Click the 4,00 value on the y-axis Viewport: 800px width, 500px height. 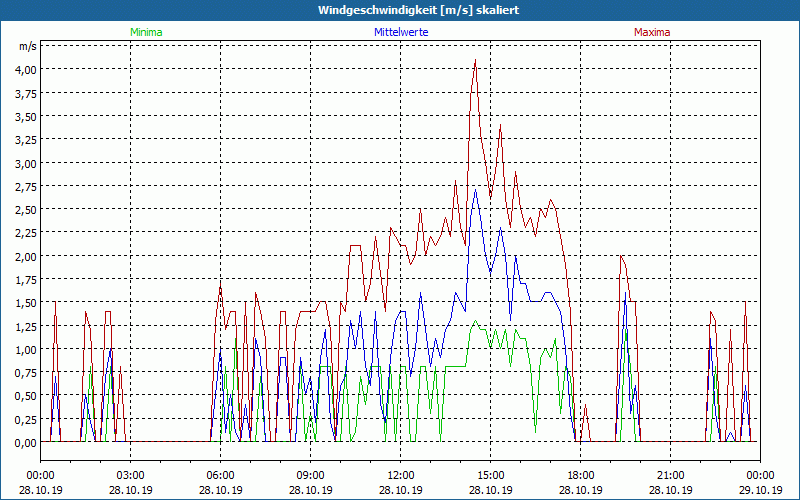tap(25, 70)
